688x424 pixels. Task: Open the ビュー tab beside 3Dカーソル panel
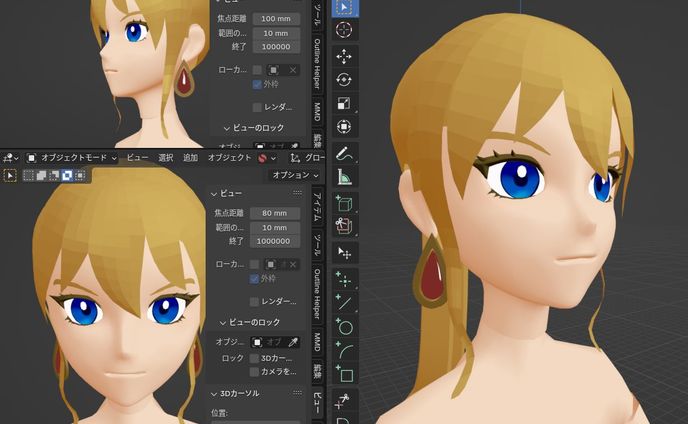[317, 402]
